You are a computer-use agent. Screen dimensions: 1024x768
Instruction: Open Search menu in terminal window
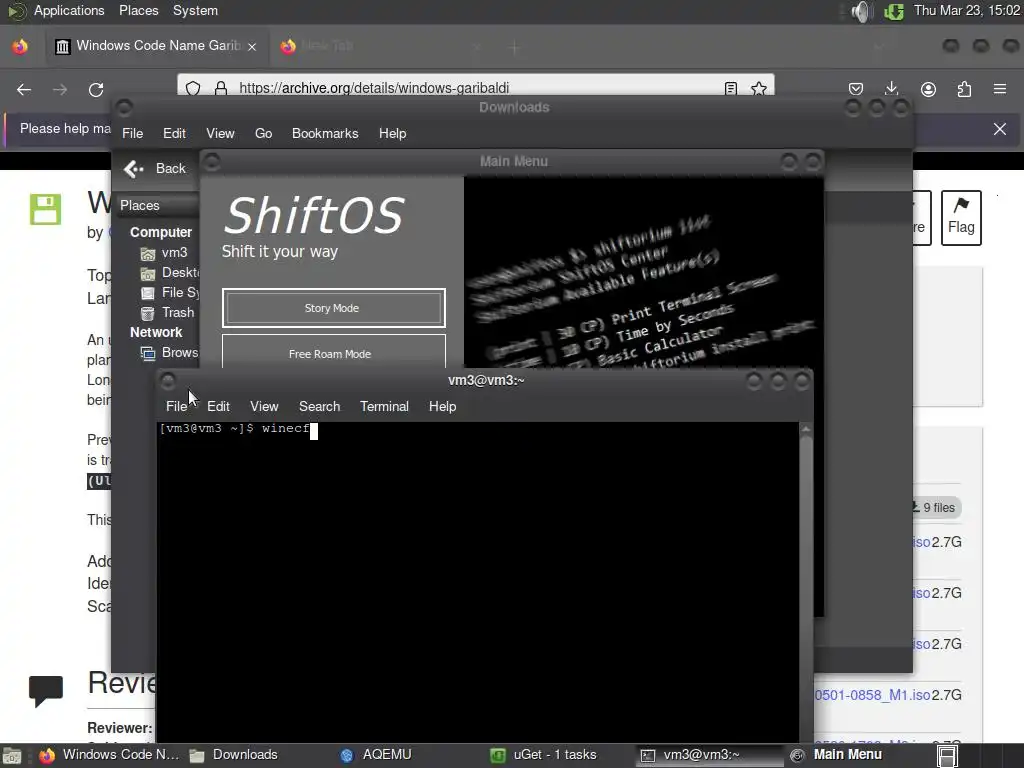click(319, 406)
